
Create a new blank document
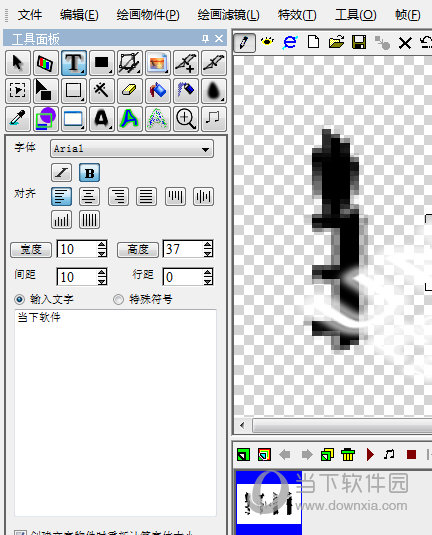(x=313, y=42)
